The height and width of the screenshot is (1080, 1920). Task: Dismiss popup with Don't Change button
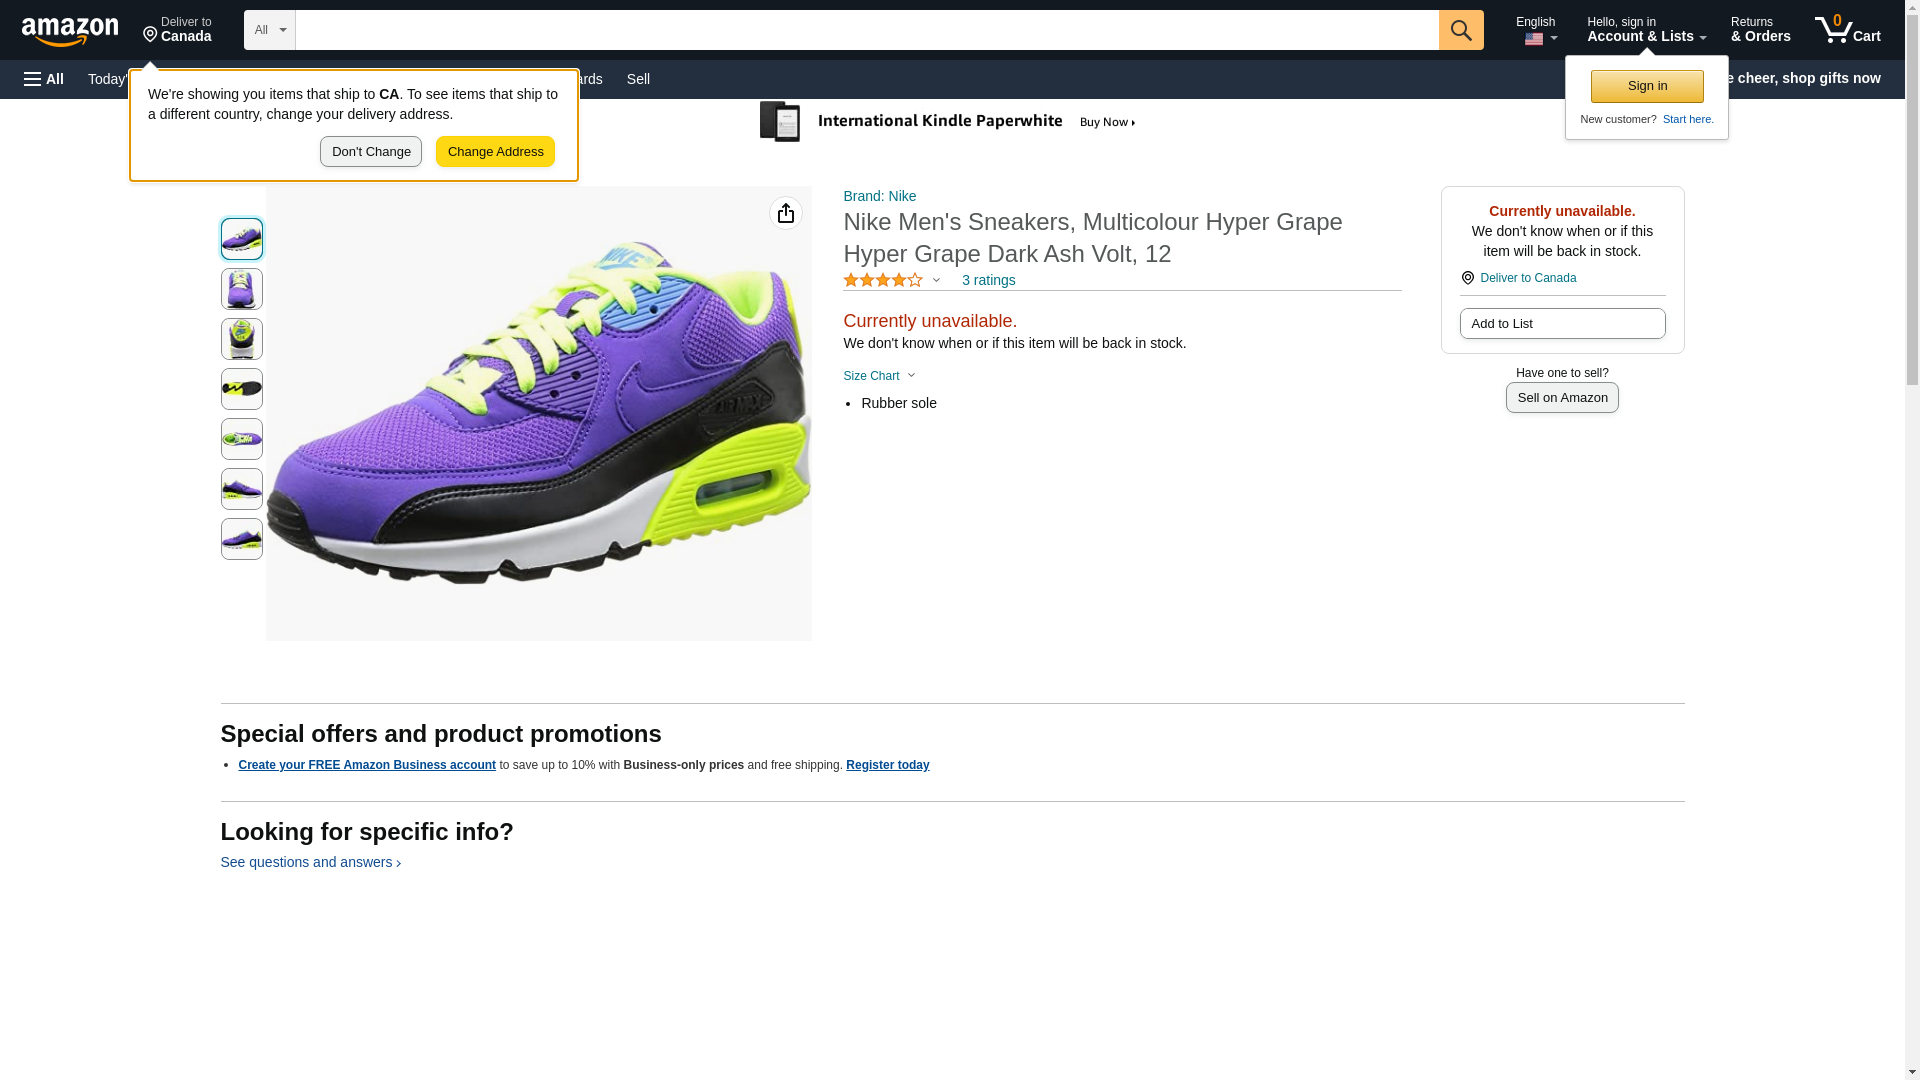point(370,152)
